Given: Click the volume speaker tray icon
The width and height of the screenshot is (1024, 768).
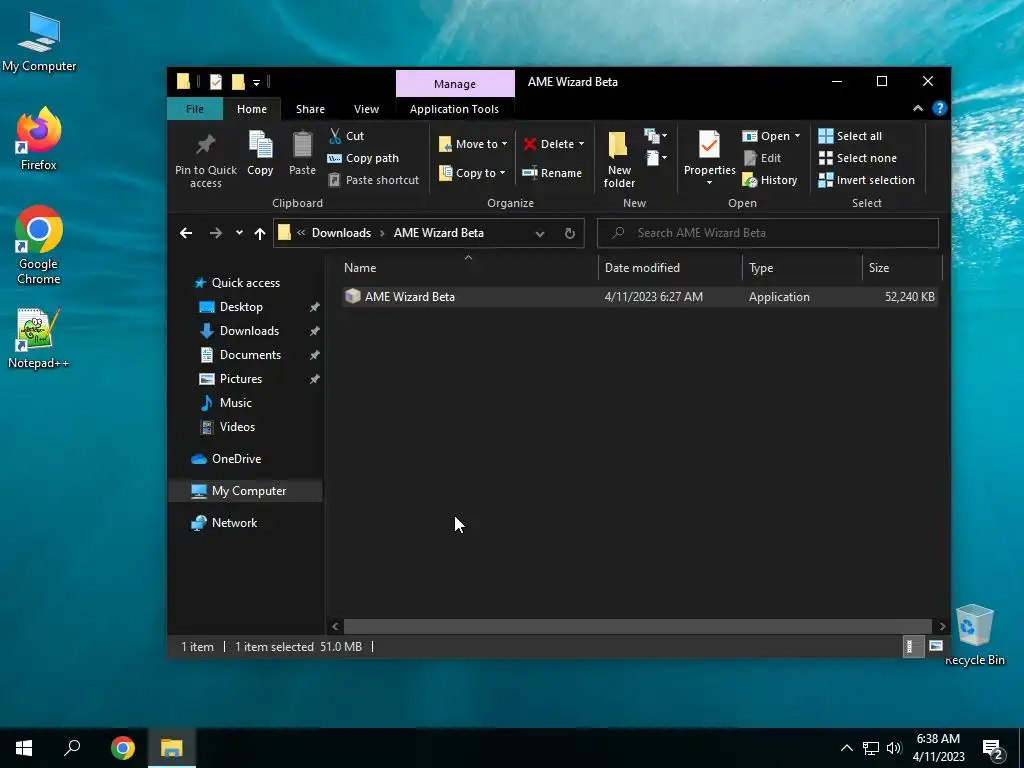Looking at the screenshot, I should point(894,748).
